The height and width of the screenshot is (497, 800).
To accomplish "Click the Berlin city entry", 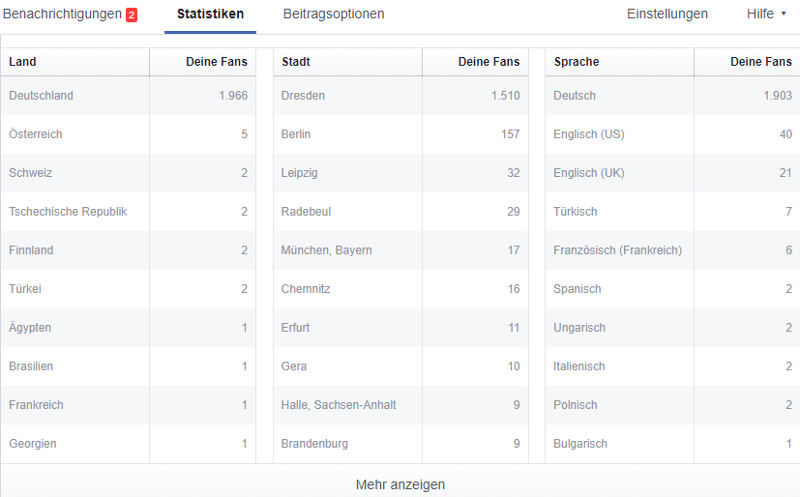I will tap(297, 134).
